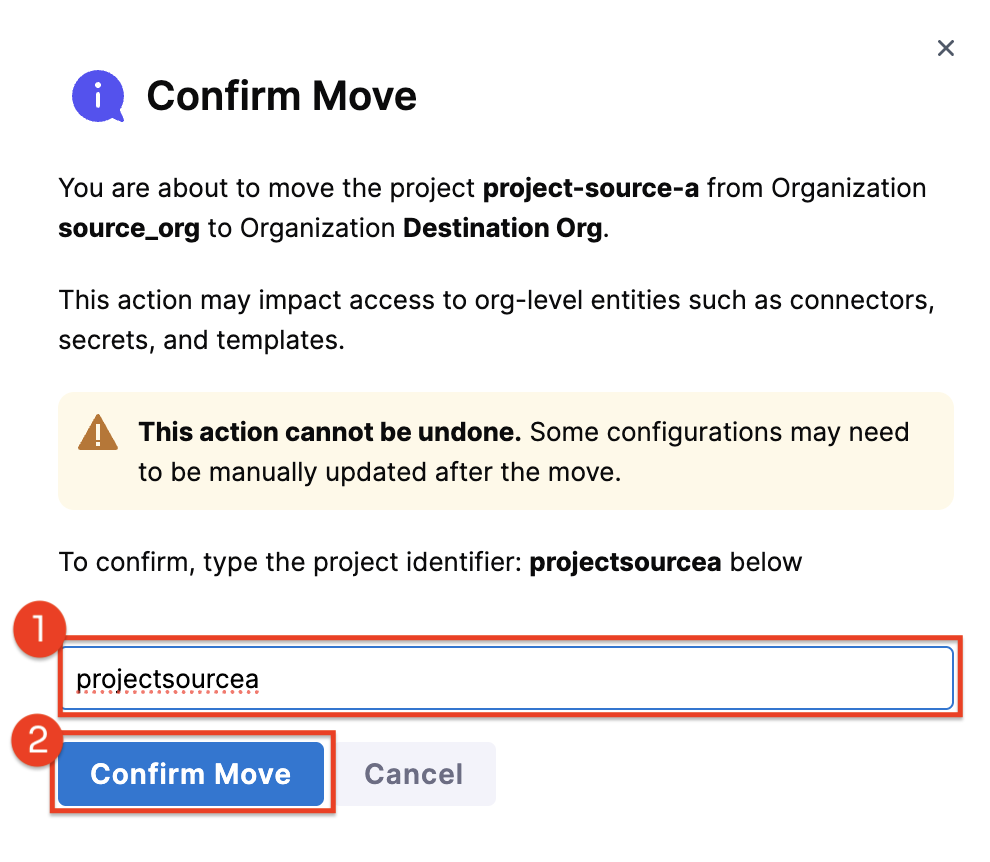This screenshot has width=990, height=862.
Task: Click the typed text projectsourcea inside the field
Action: tap(167, 680)
